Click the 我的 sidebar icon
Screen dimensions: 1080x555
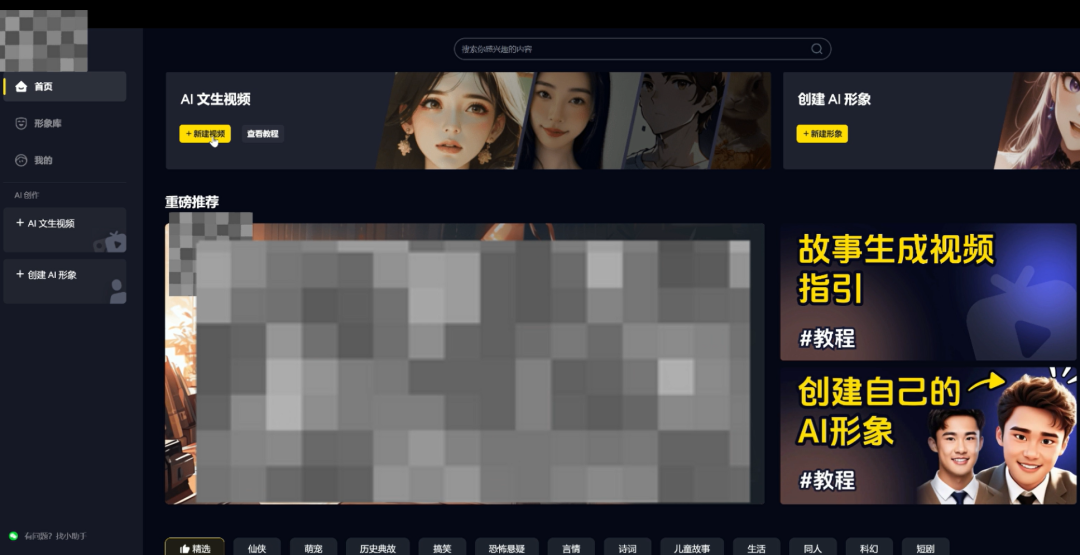pos(21,160)
